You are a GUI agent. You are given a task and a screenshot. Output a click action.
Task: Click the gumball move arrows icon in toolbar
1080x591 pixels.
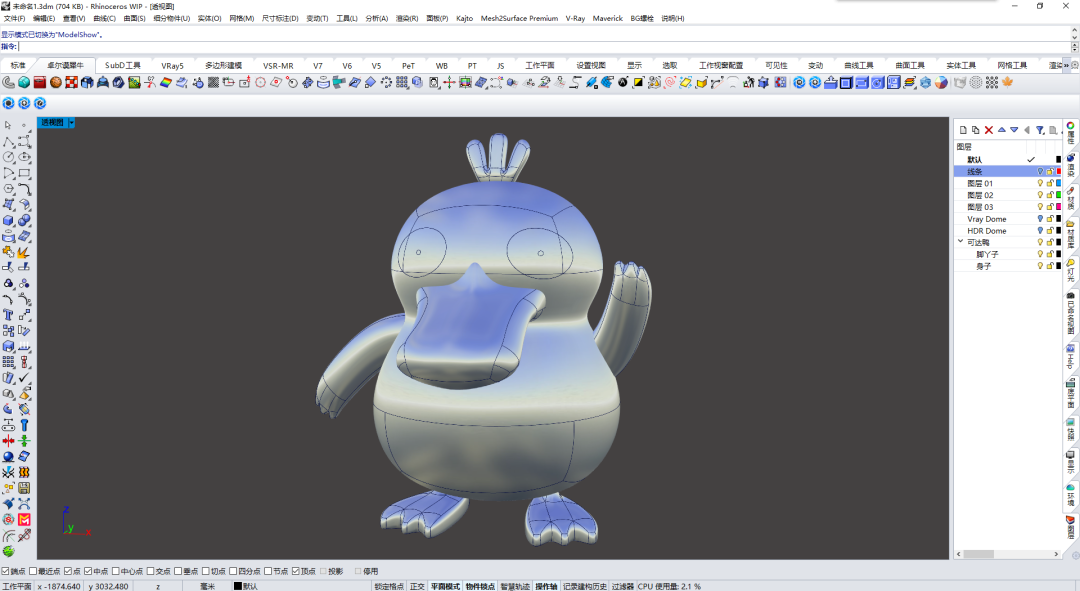450,83
